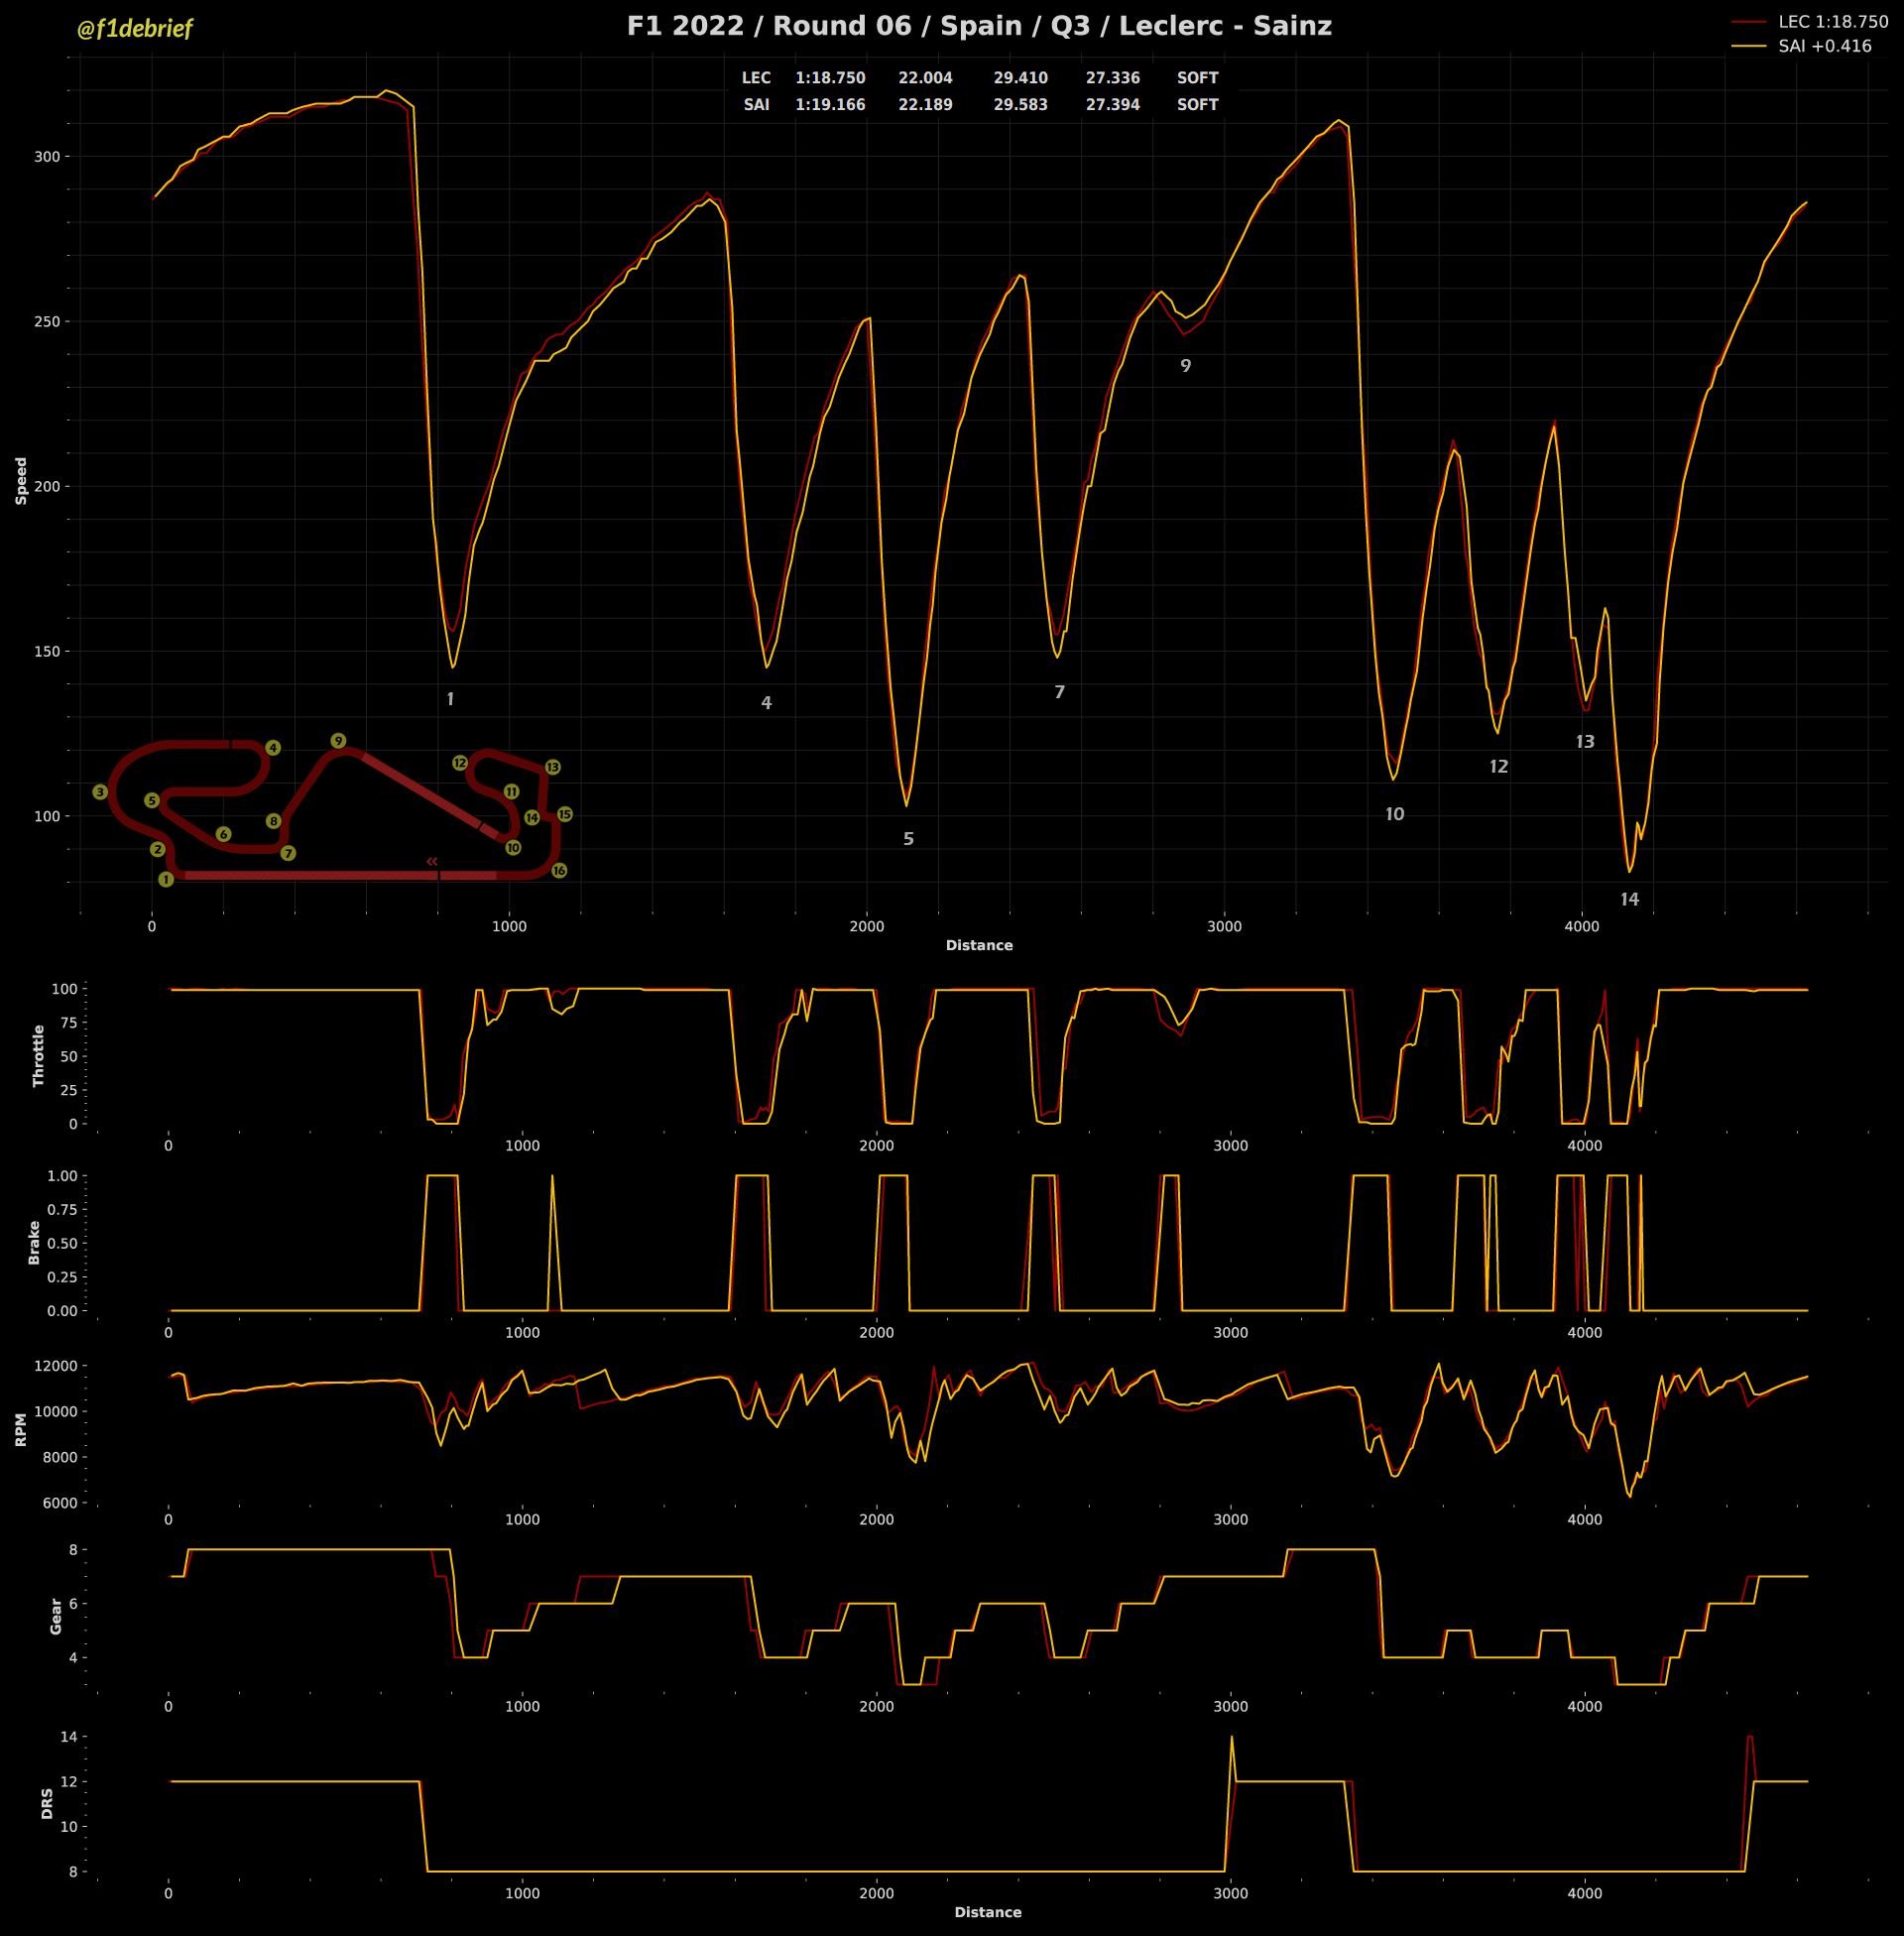1904x1936 pixels.
Task: Click the chart title text
Action: [979, 26]
